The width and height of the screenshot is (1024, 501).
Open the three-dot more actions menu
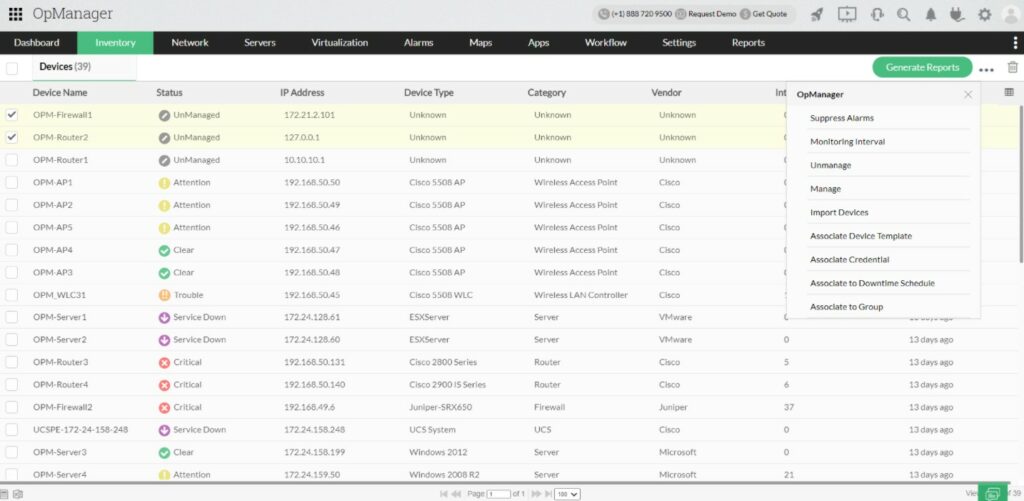click(x=986, y=69)
